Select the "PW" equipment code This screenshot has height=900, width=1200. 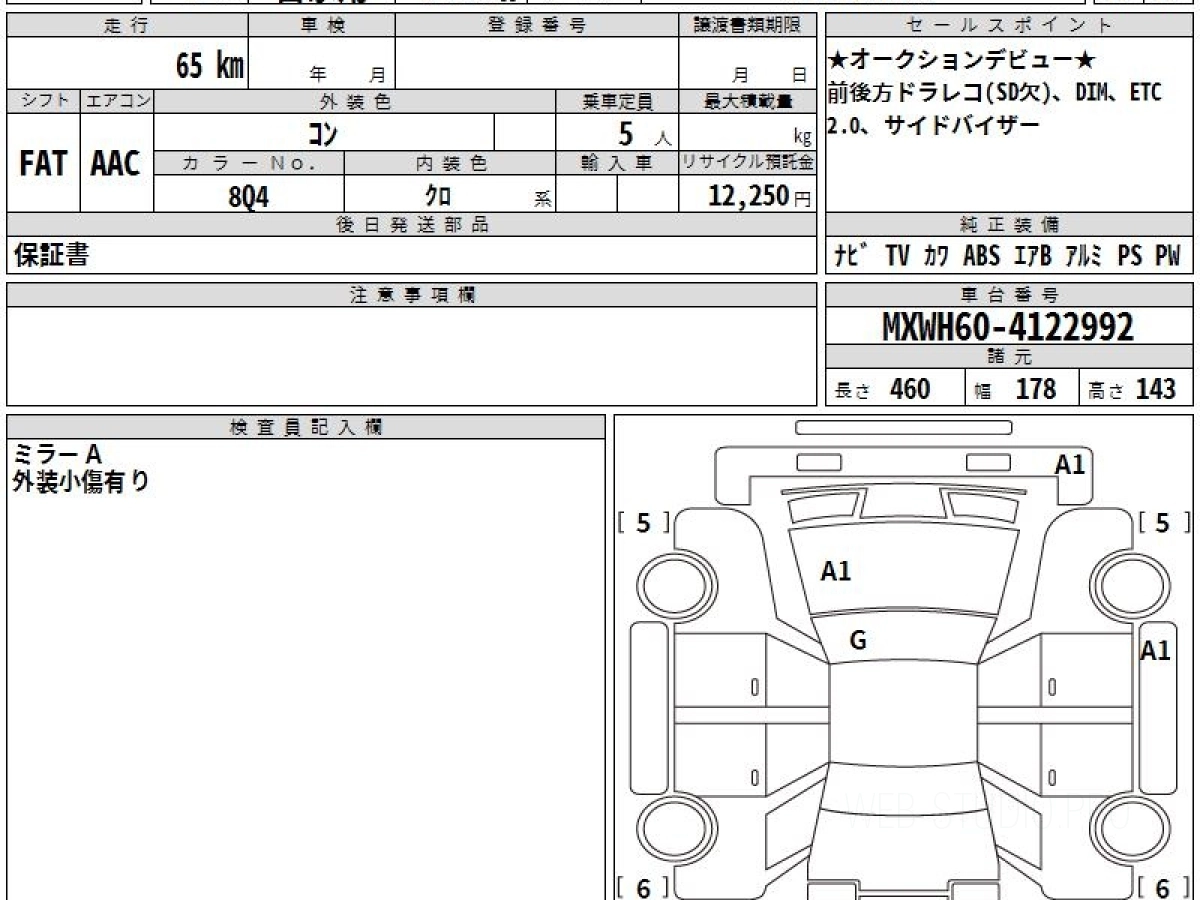[1168, 256]
